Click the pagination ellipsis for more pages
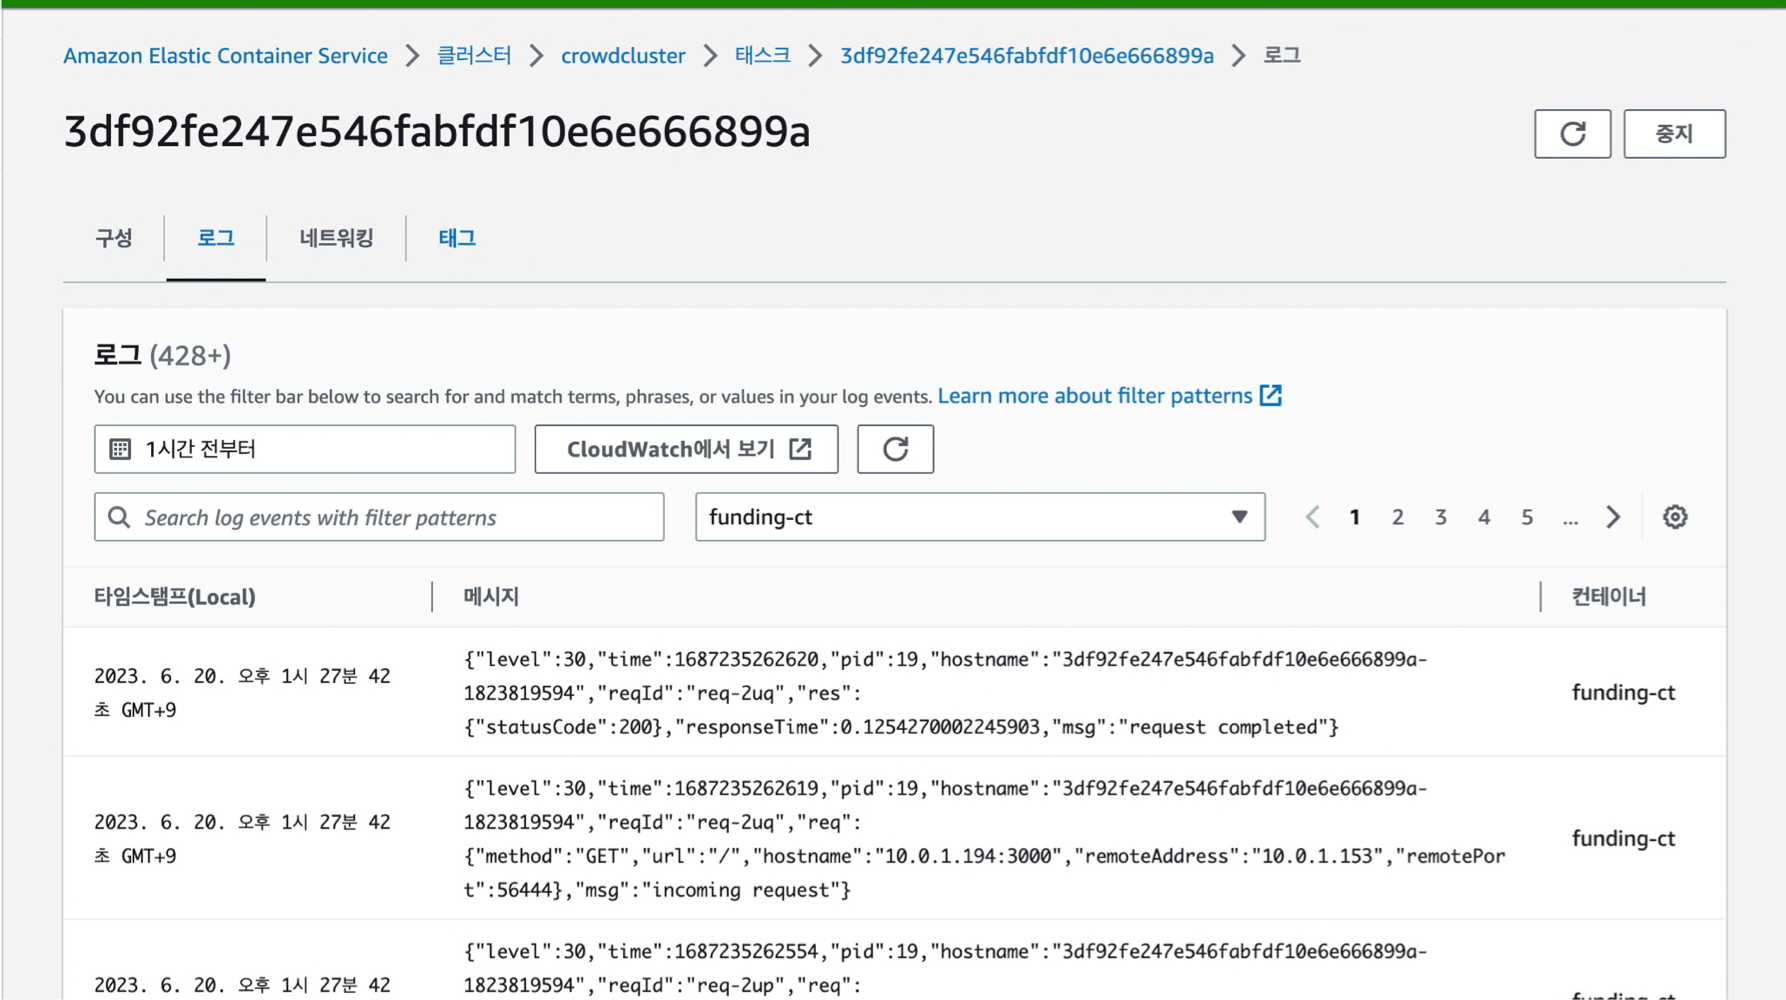The height and width of the screenshot is (1000, 1786). coord(1570,518)
